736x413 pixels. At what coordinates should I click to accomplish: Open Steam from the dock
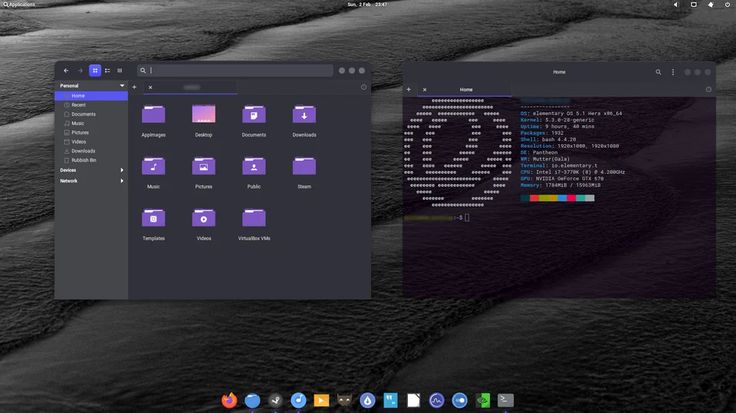click(x=275, y=400)
